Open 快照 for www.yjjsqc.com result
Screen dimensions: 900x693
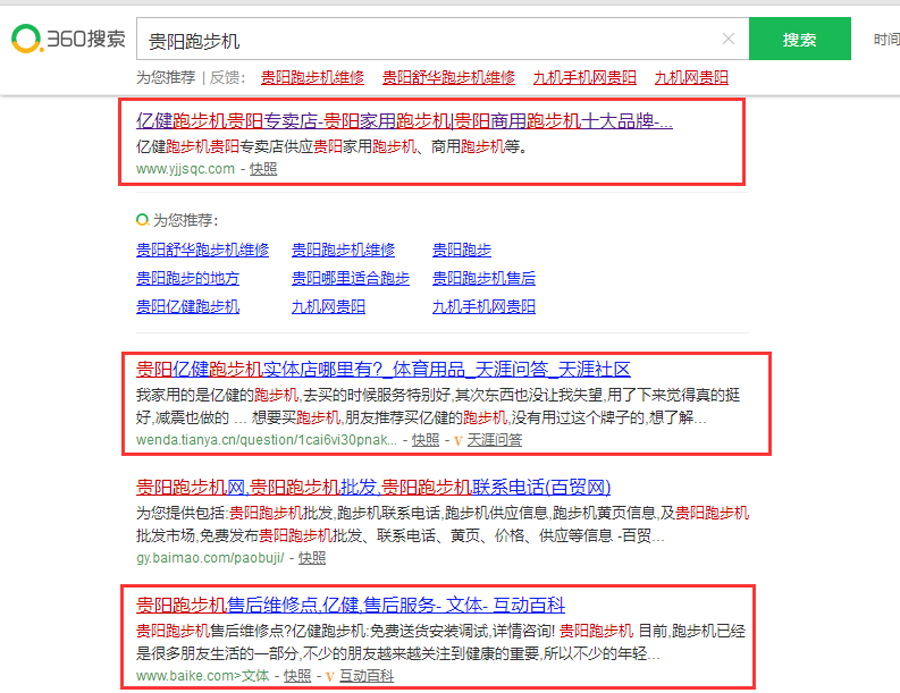click(x=263, y=169)
